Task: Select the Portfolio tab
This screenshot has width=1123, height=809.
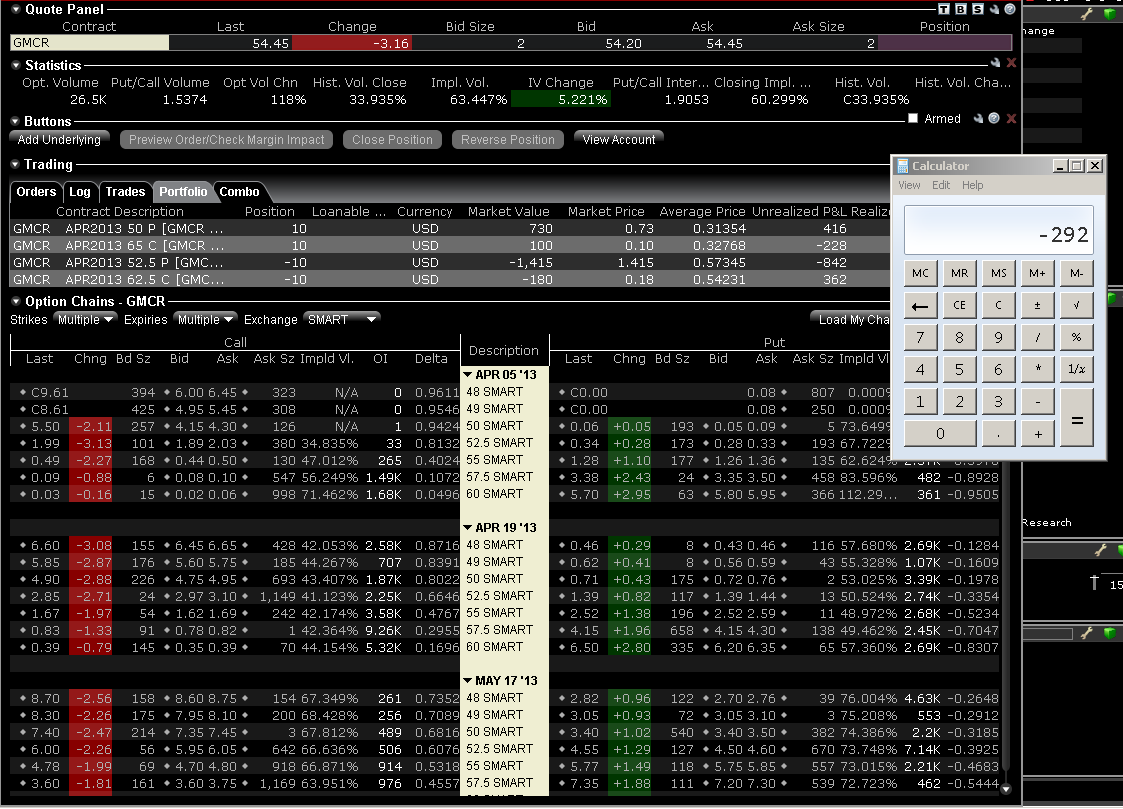Action: tap(183, 191)
